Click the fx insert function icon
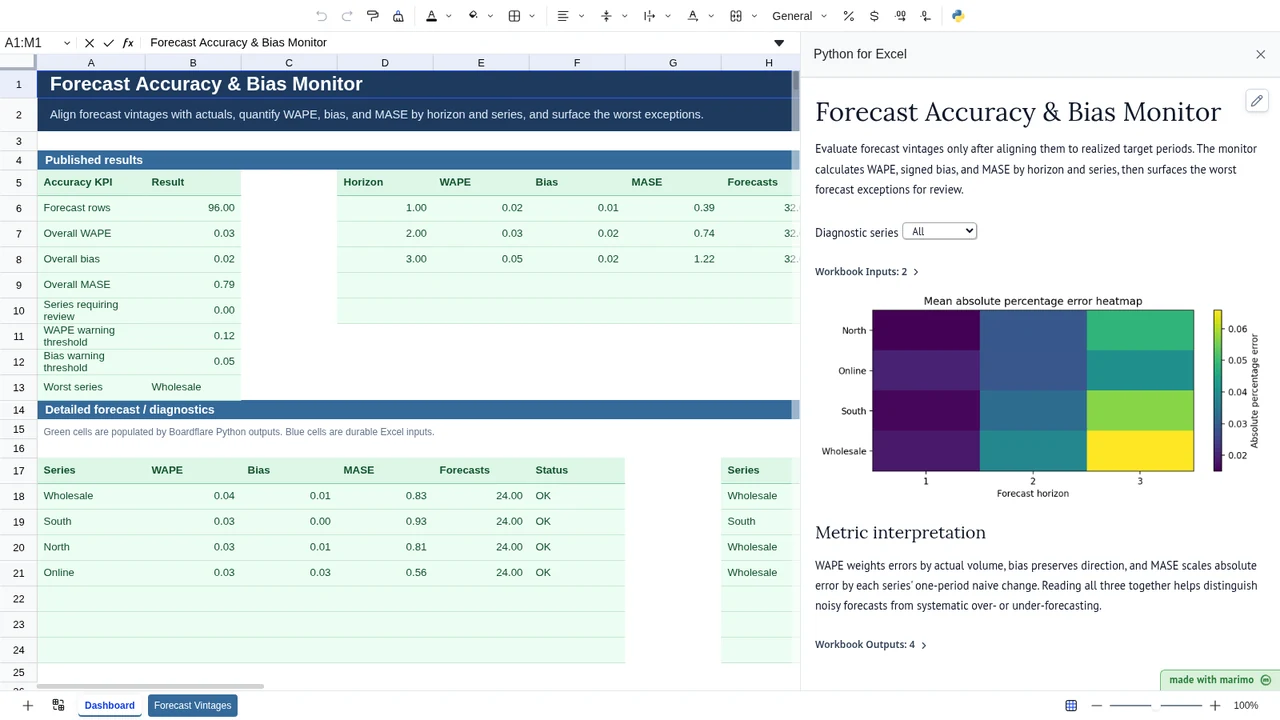The height and width of the screenshot is (720, 1280). (128, 43)
